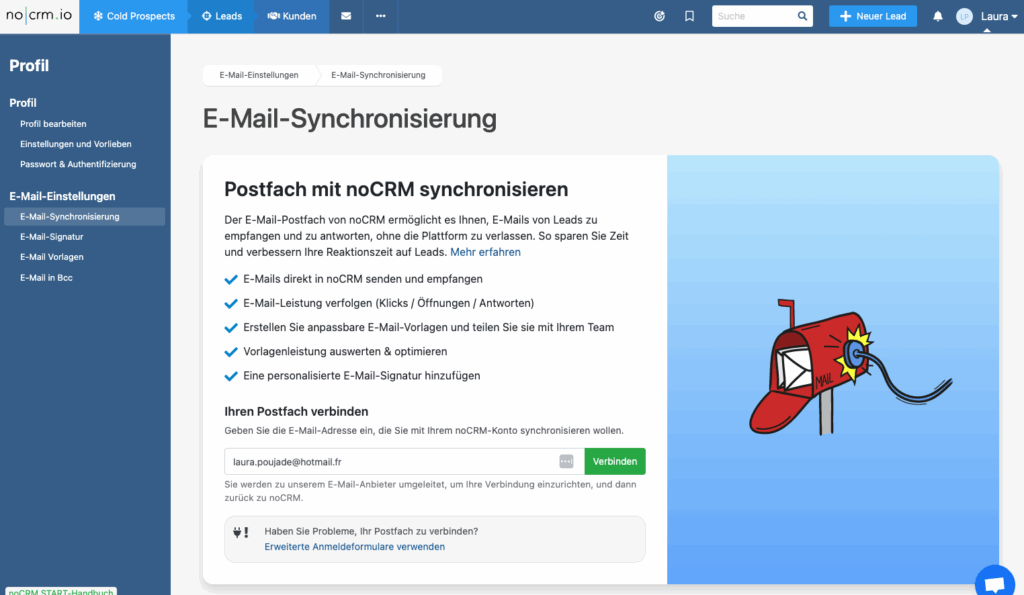
Task: Follow the Mehr erfahren link
Action: point(485,252)
